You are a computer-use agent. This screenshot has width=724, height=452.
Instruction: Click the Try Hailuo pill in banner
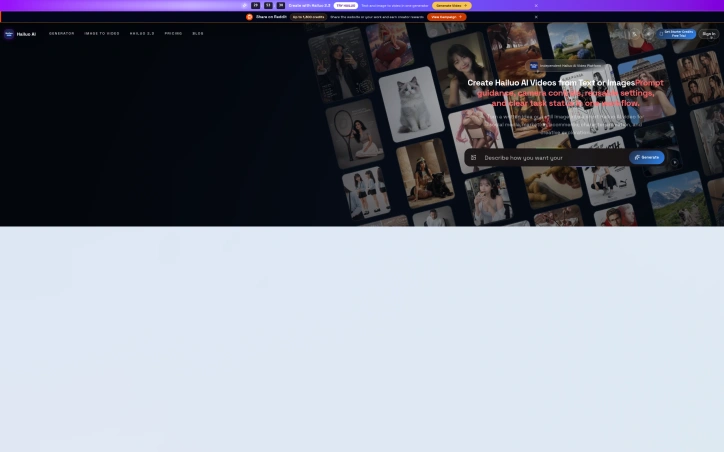click(x=346, y=6)
